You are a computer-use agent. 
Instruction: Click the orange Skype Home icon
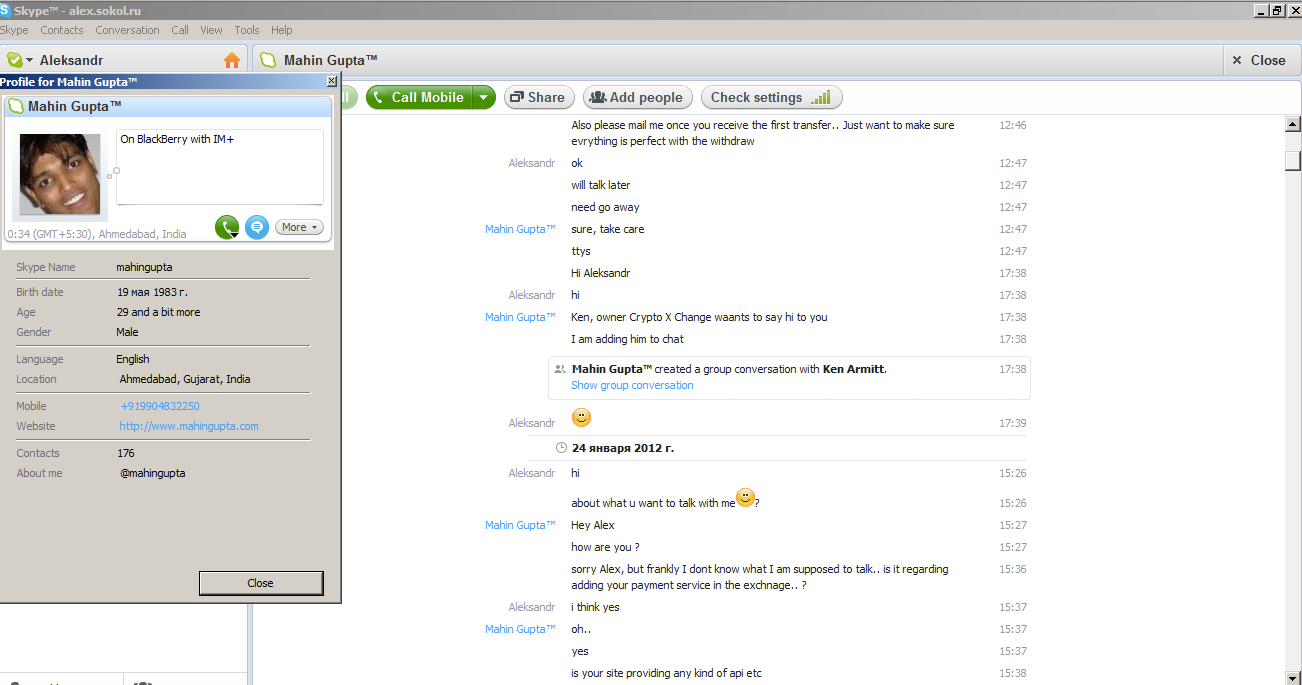click(x=232, y=60)
